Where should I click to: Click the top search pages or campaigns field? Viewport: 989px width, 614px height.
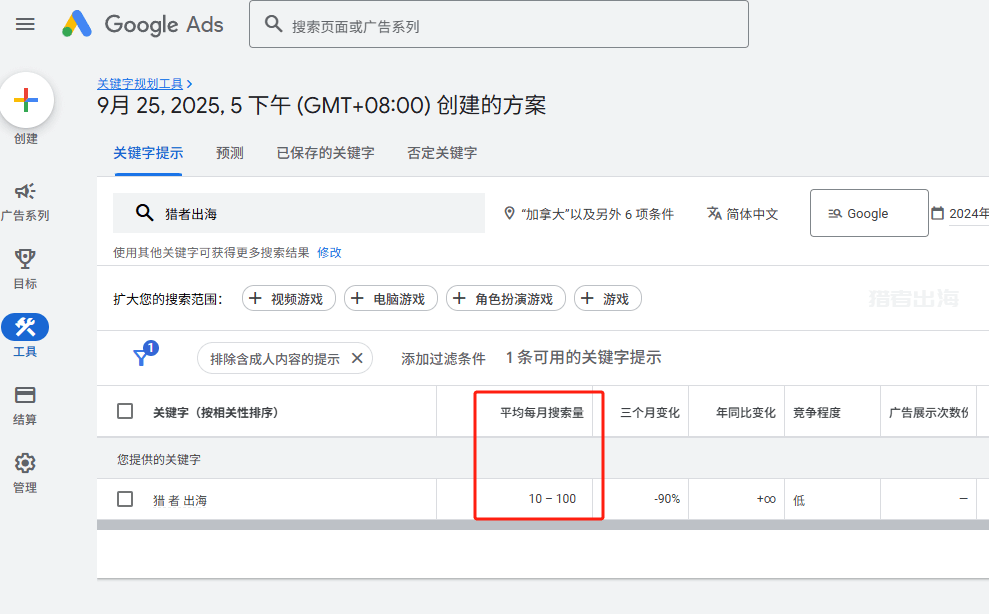point(499,24)
